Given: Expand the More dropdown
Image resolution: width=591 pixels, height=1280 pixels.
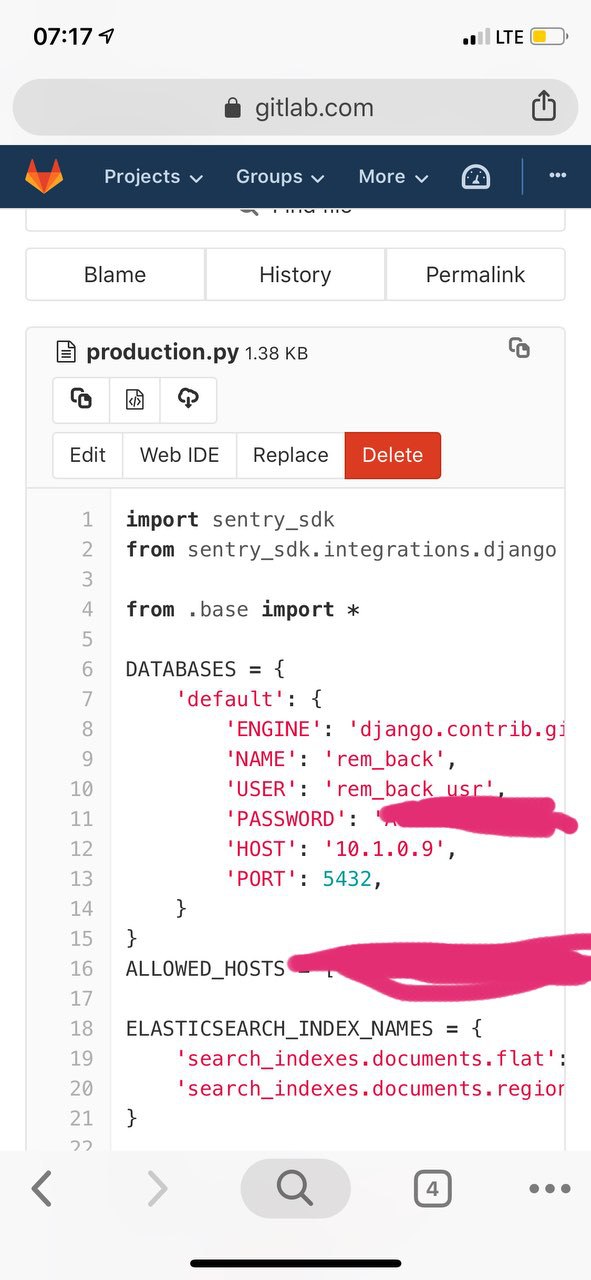Looking at the screenshot, I should click(393, 177).
